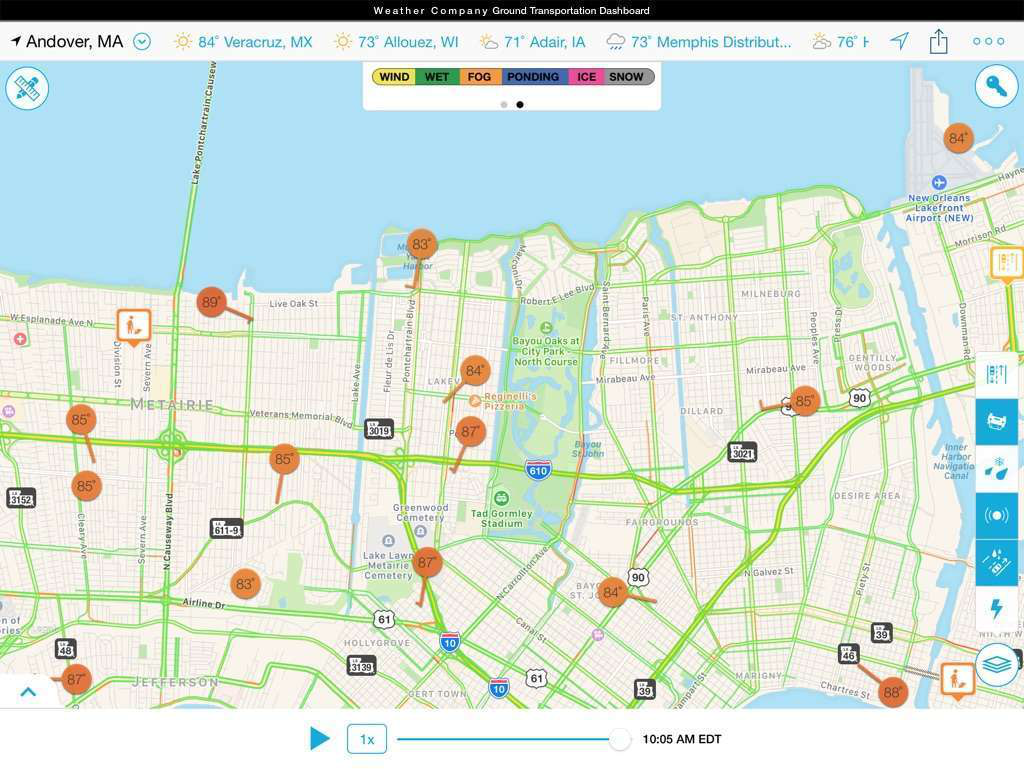The width and height of the screenshot is (1024, 769).
Task: Select the 89° temperature pin near Live Oak St
Action: click(211, 302)
